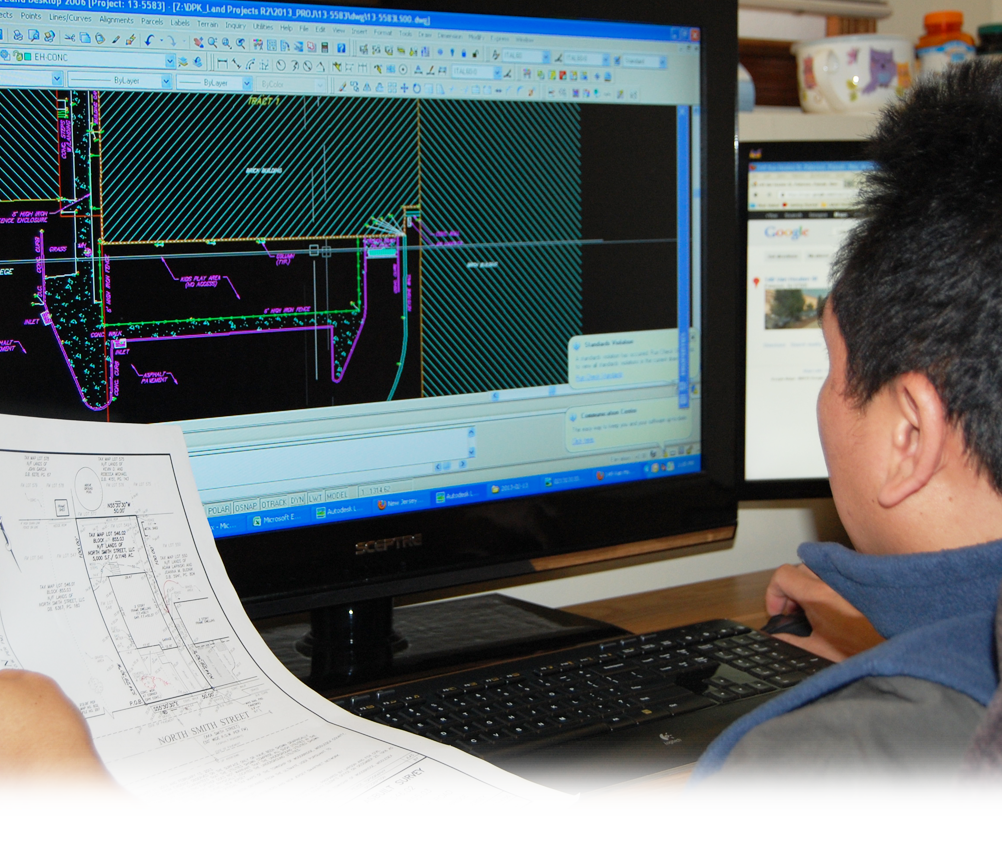
Task: Click the Layer Previous icon
Action: (x=197, y=61)
